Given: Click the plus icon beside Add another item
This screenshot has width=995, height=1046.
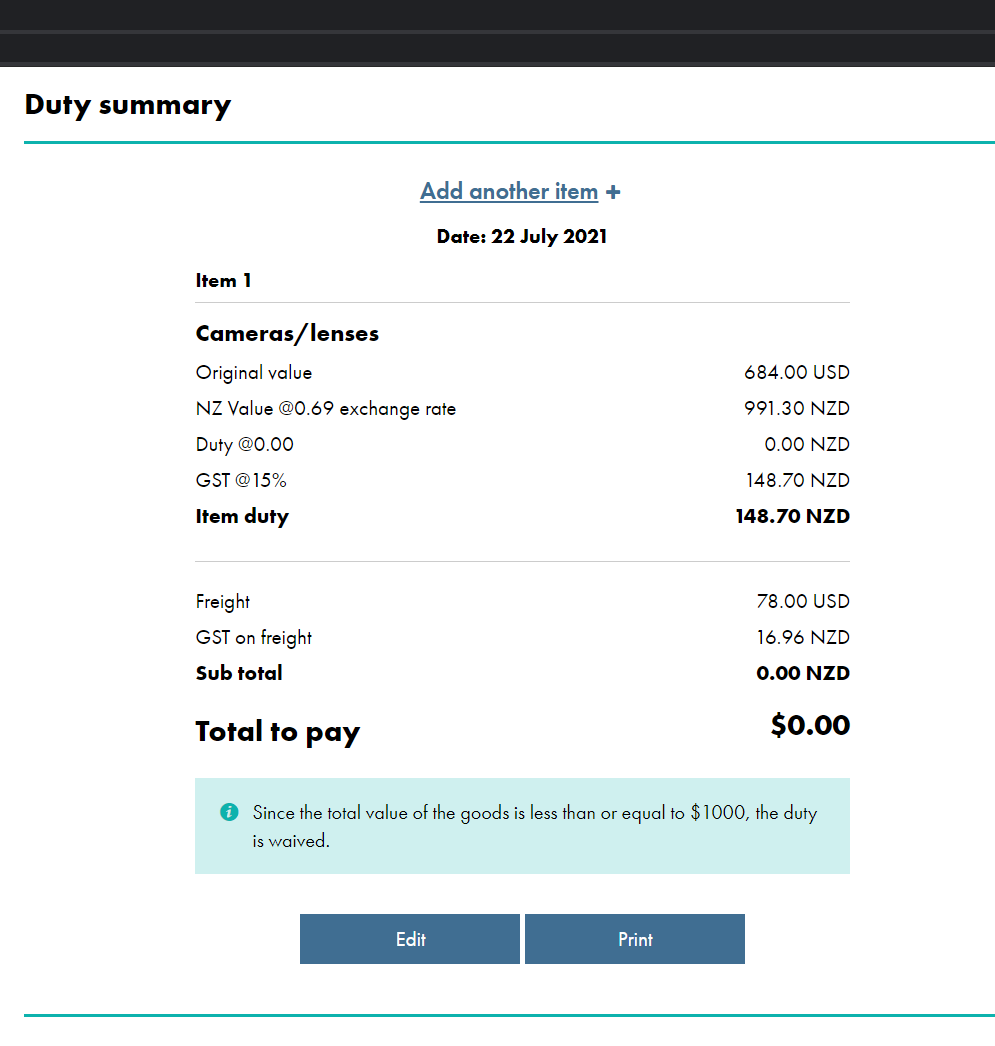Looking at the screenshot, I should 613,192.
